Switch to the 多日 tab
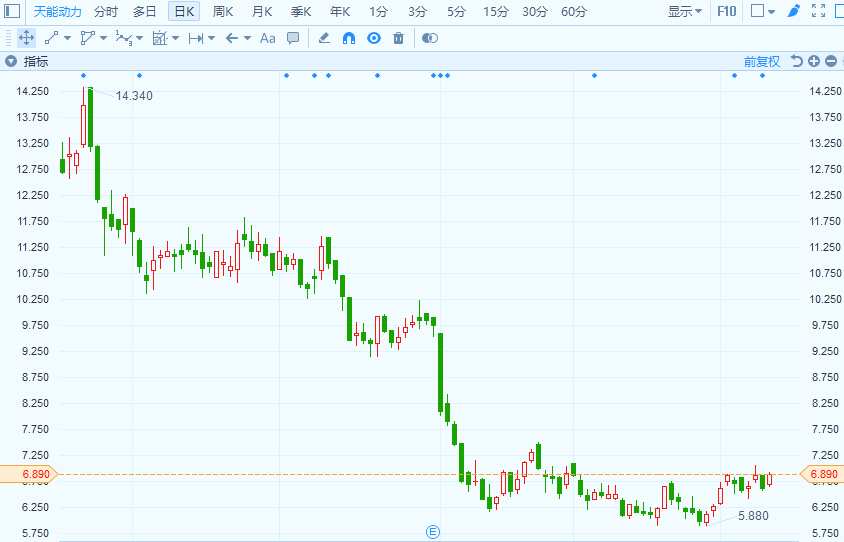The width and height of the screenshot is (844, 542). pyautogui.click(x=145, y=11)
